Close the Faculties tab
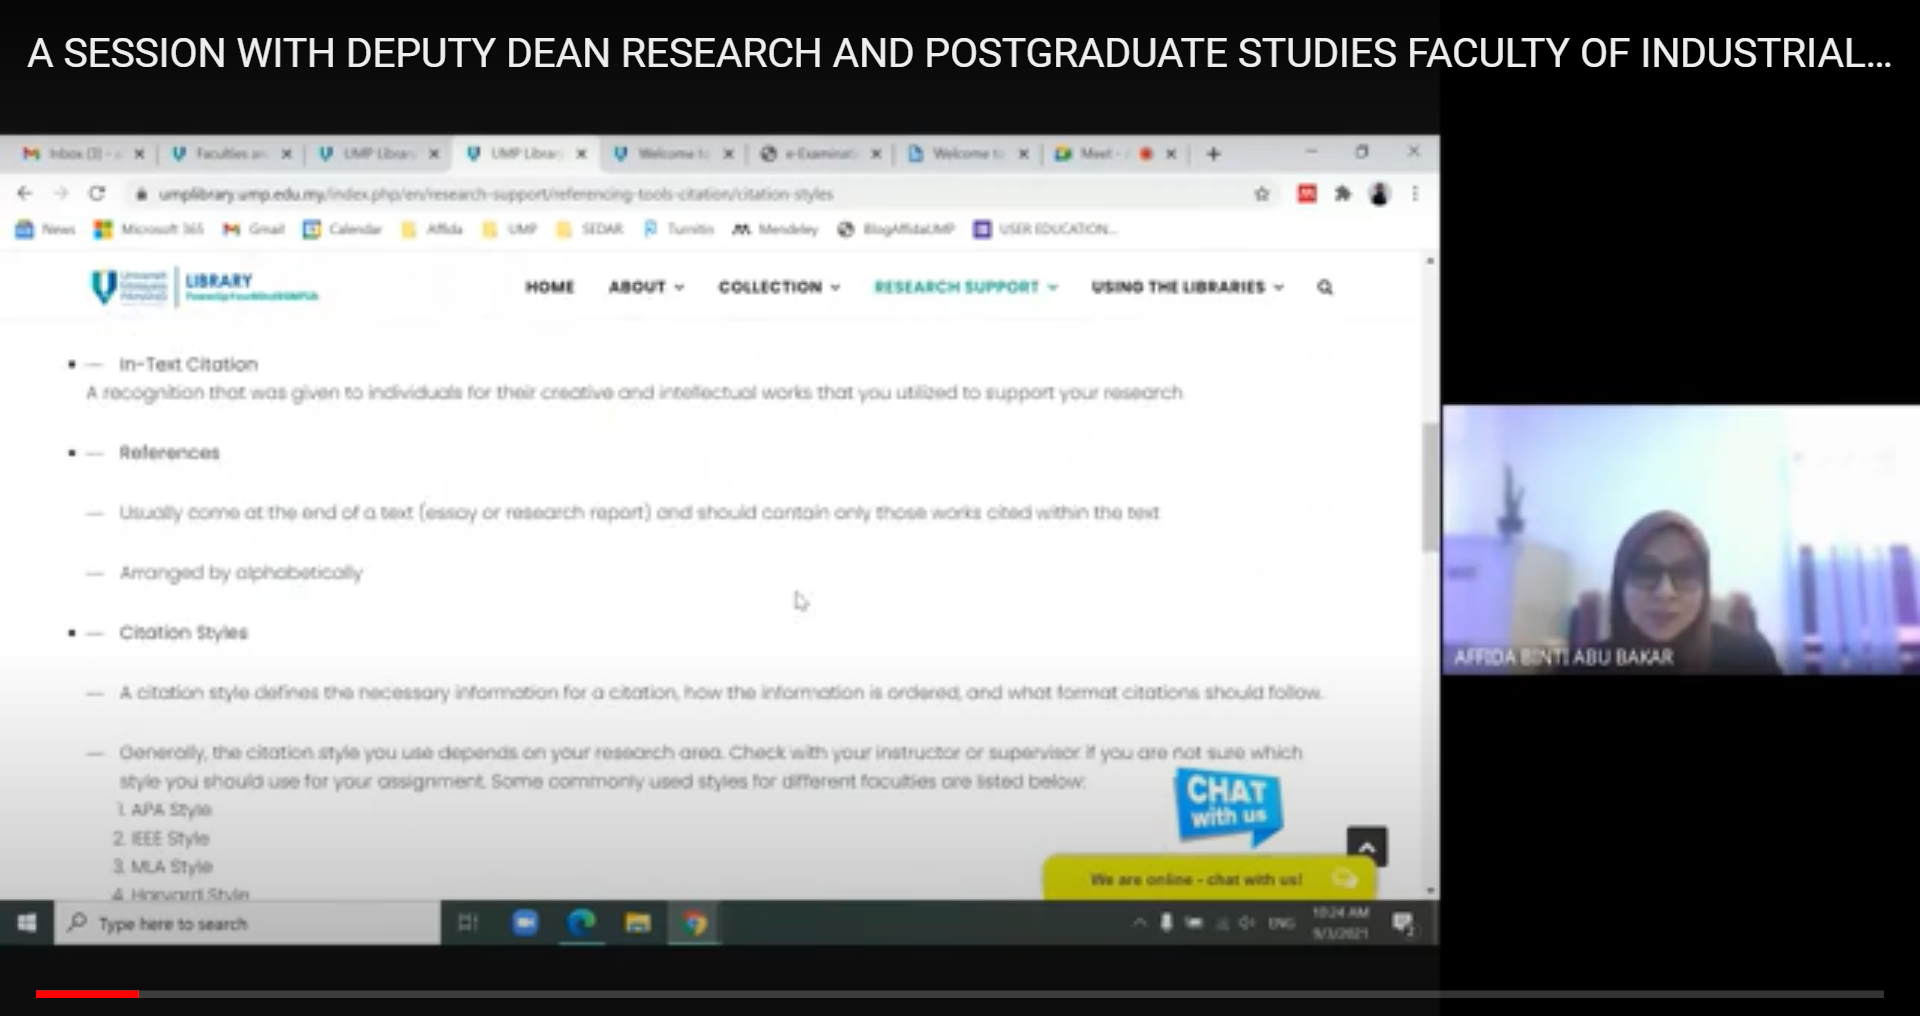Screen dimensions: 1920x1016 (287, 153)
